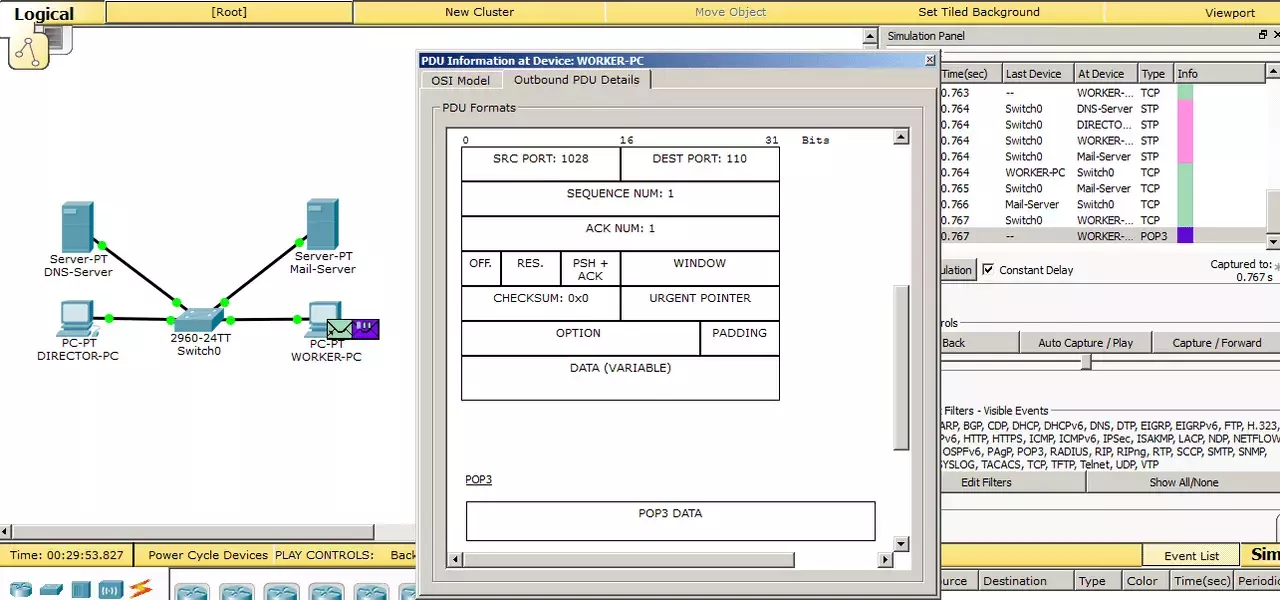Click workspace horizontal scroll left arrow
This screenshot has height=600, width=1280.
[6, 532]
